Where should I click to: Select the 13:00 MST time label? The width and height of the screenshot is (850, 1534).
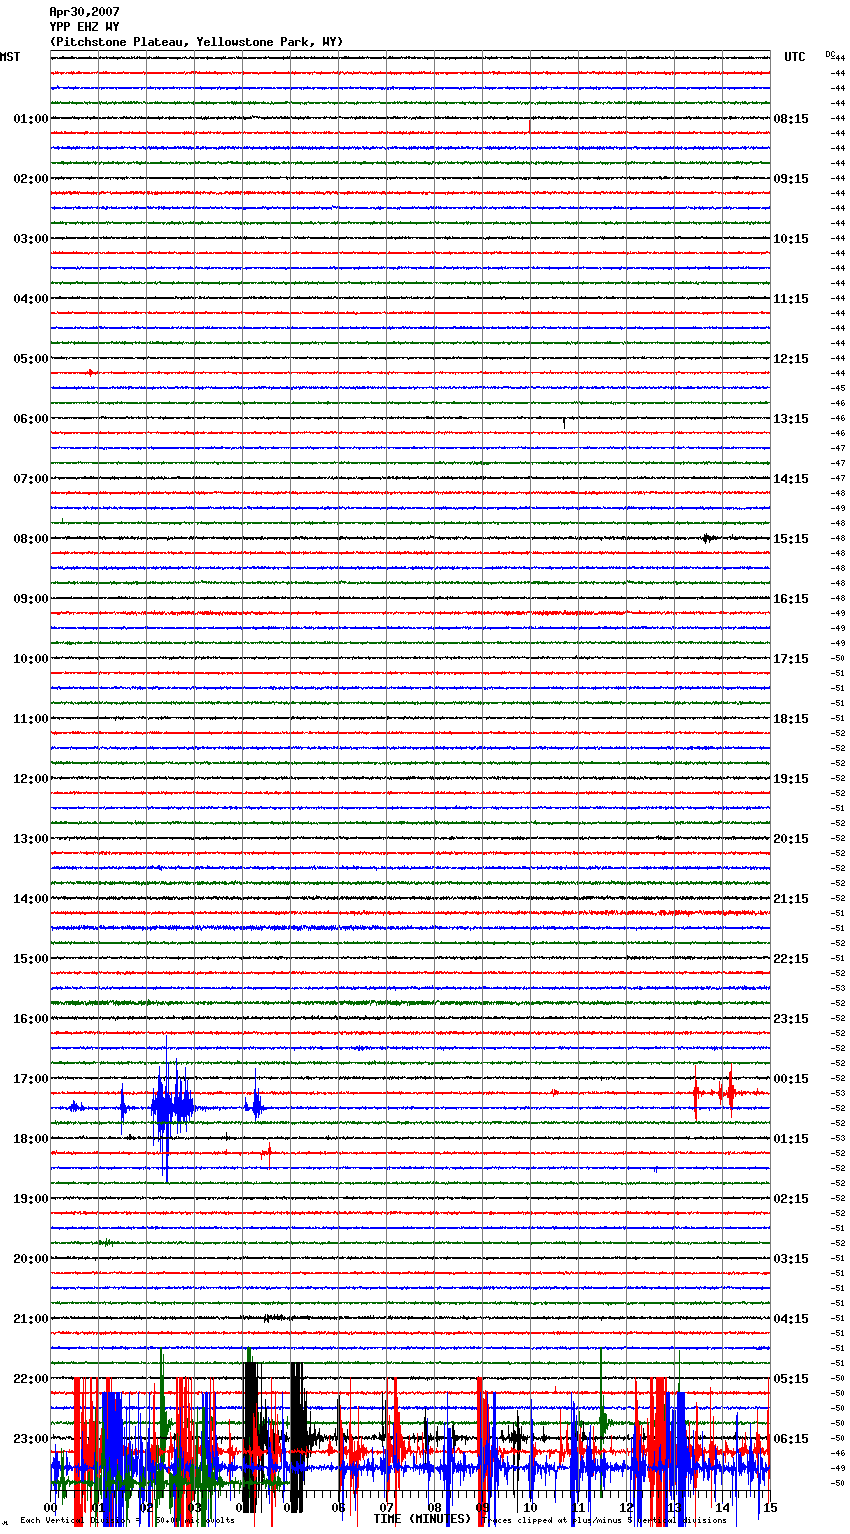coord(30,839)
